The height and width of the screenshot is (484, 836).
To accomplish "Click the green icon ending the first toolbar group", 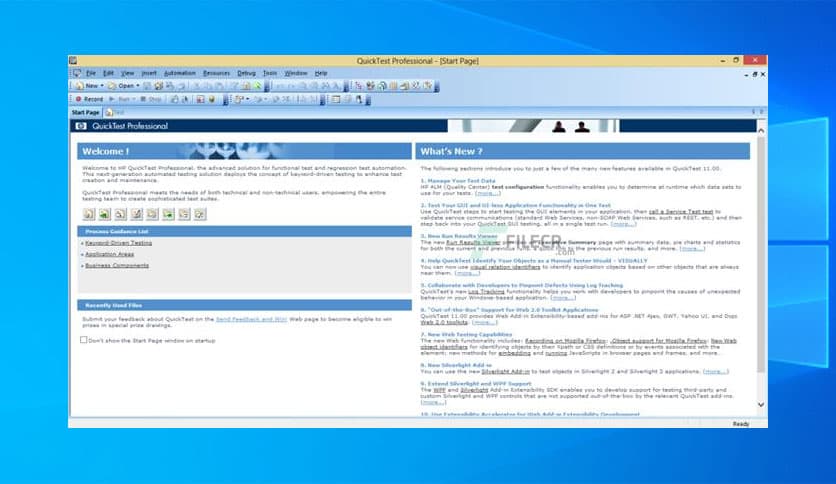I will (x=258, y=86).
